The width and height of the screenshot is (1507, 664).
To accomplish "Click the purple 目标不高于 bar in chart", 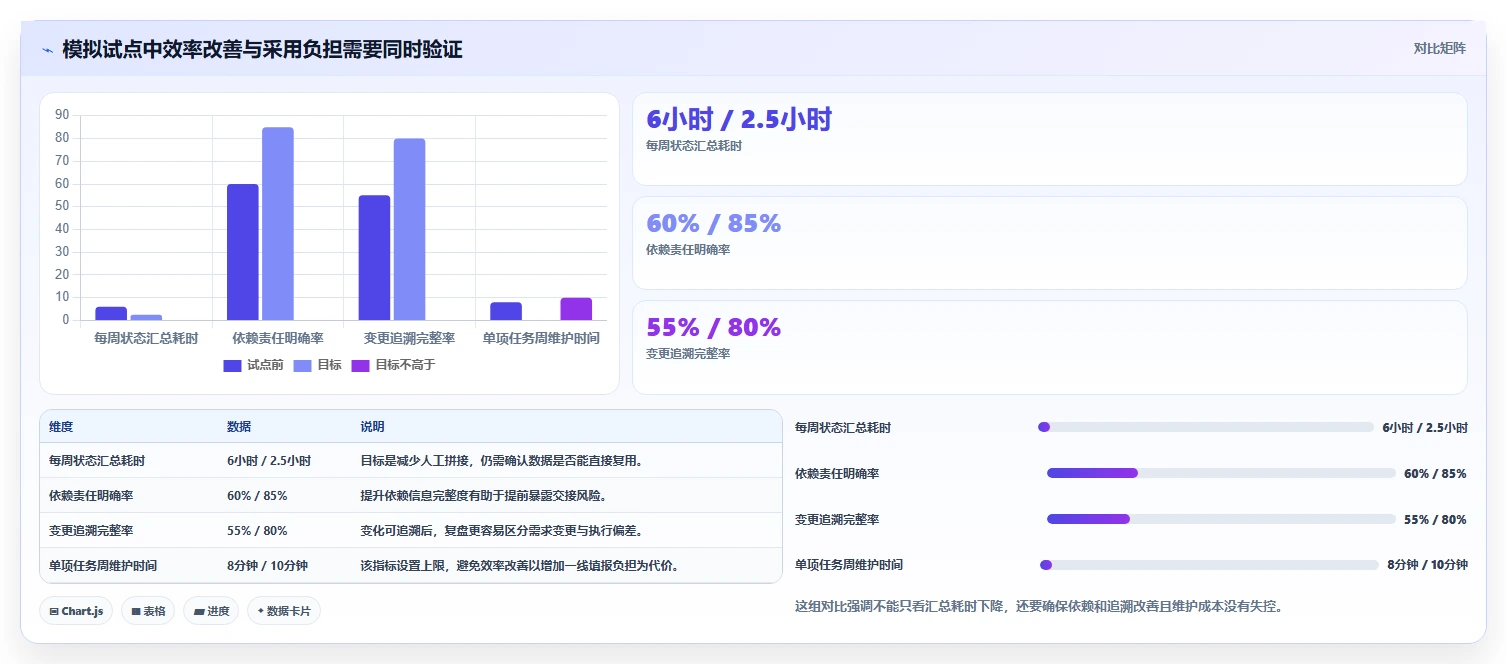I will (576, 309).
